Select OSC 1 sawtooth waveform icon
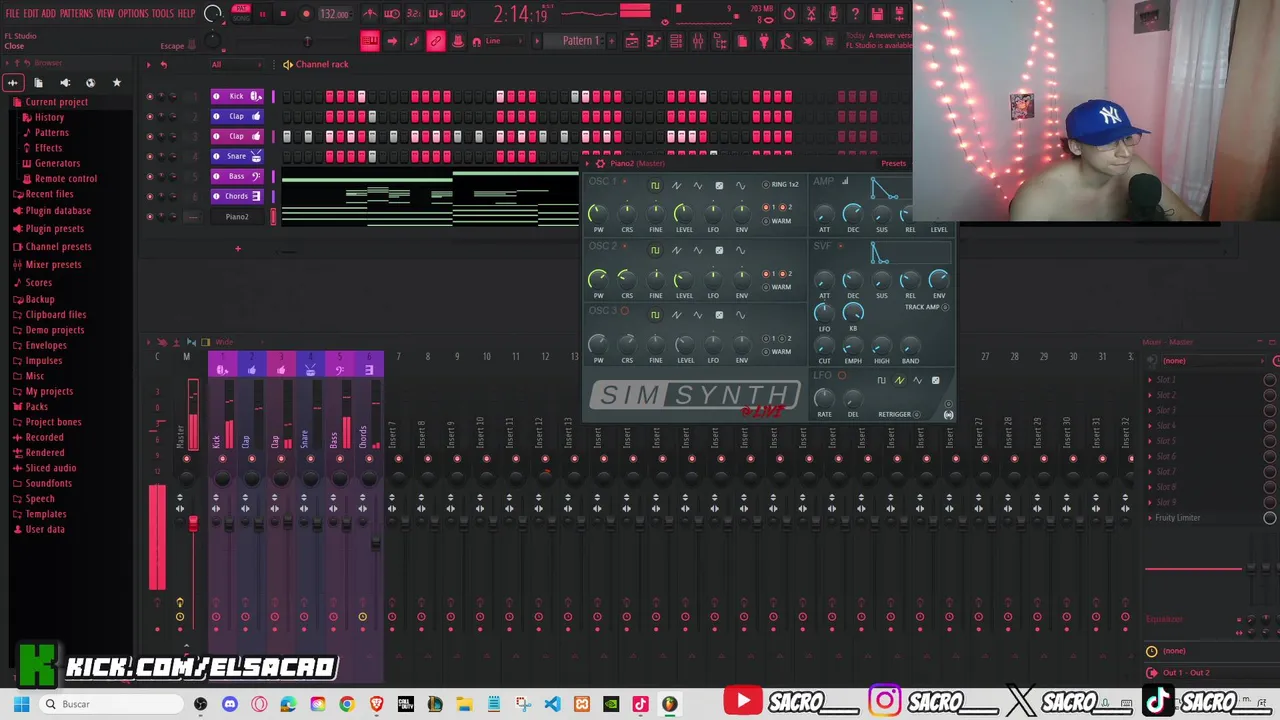 coord(676,185)
